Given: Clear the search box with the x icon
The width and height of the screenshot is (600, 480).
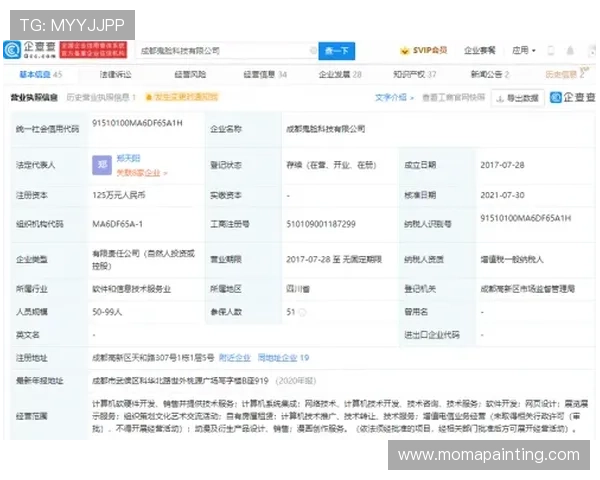Looking at the screenshot, I should pyautogui.click(x=313, y=51).
